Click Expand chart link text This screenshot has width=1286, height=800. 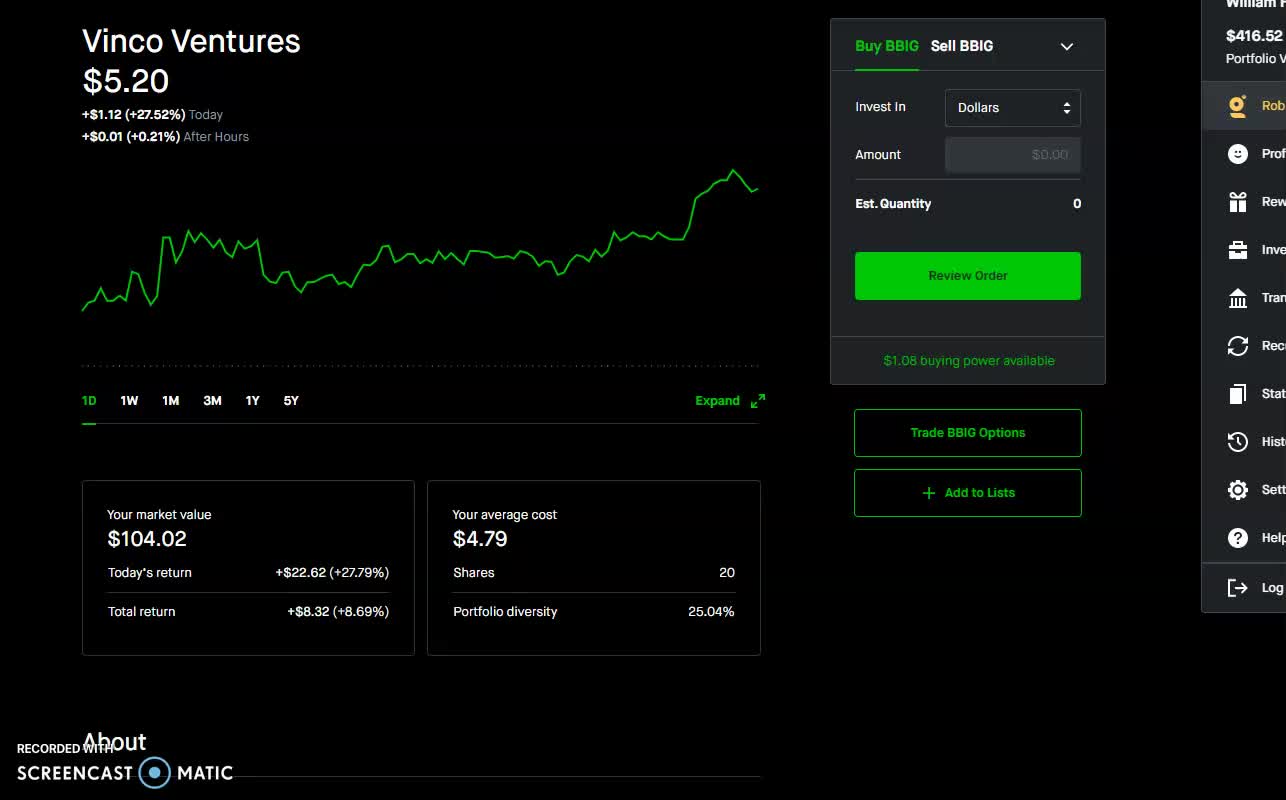(x=717, y=401)
